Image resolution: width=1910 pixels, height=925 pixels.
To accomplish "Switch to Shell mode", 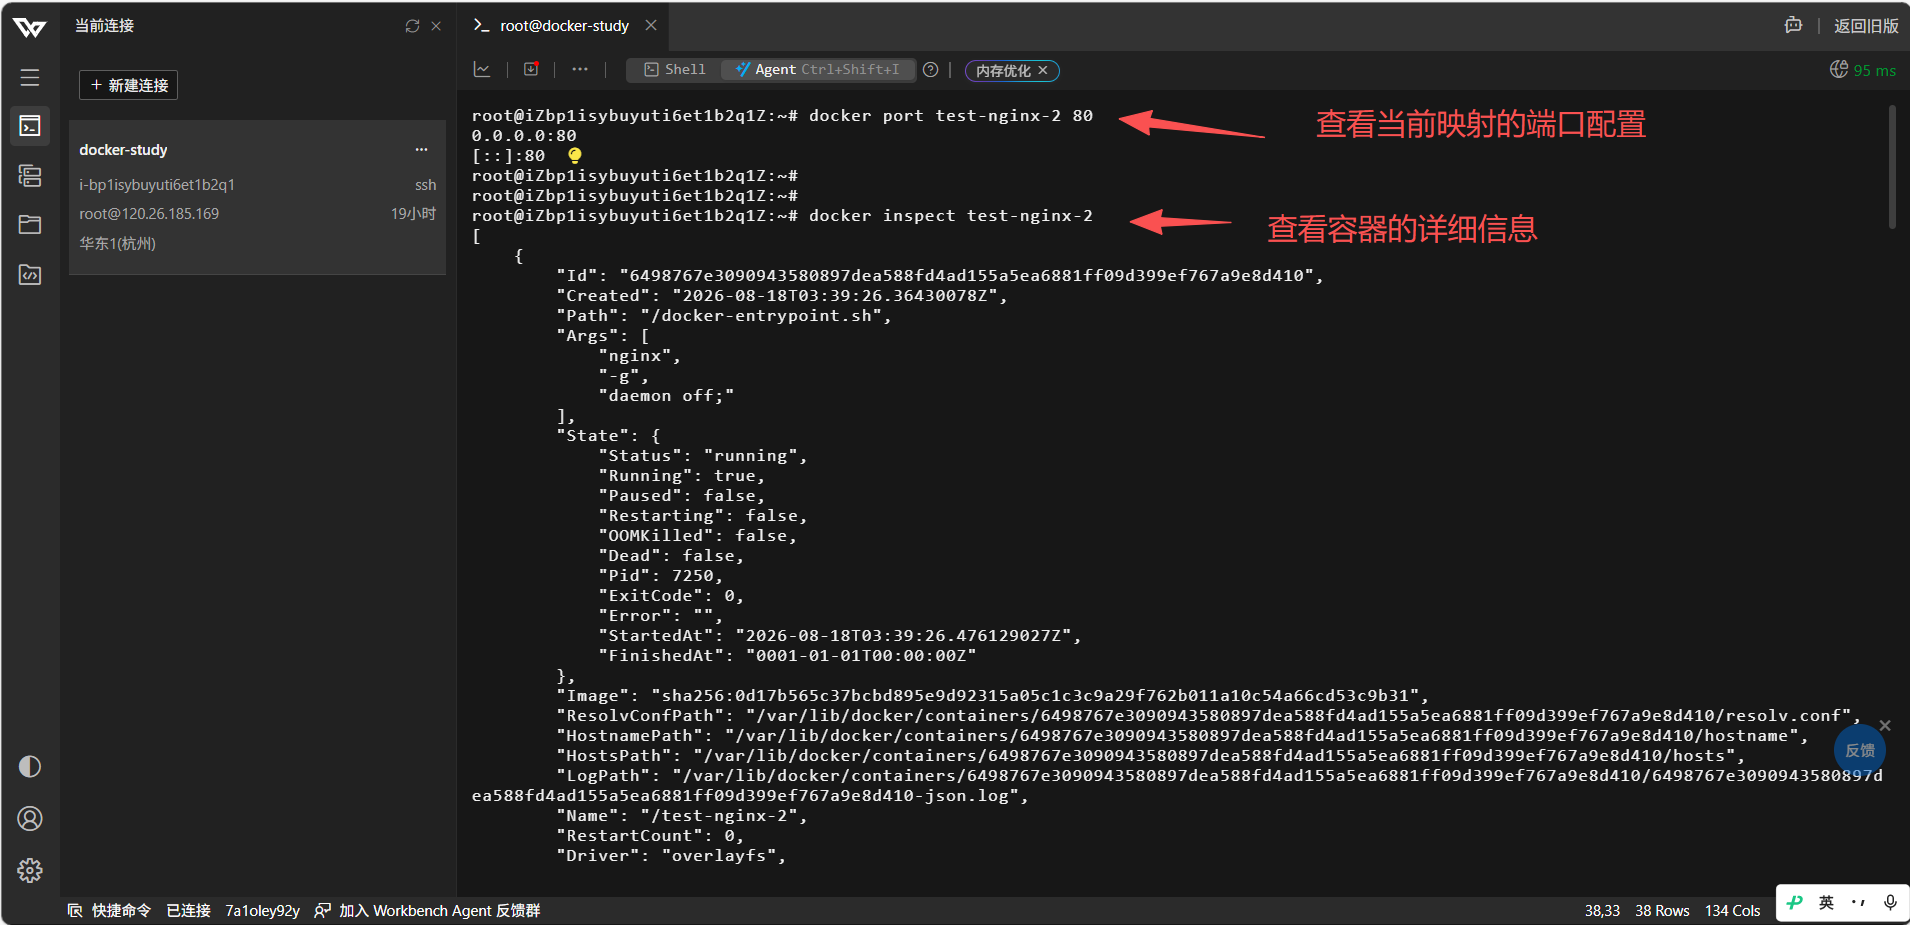I will click(674, 69).
